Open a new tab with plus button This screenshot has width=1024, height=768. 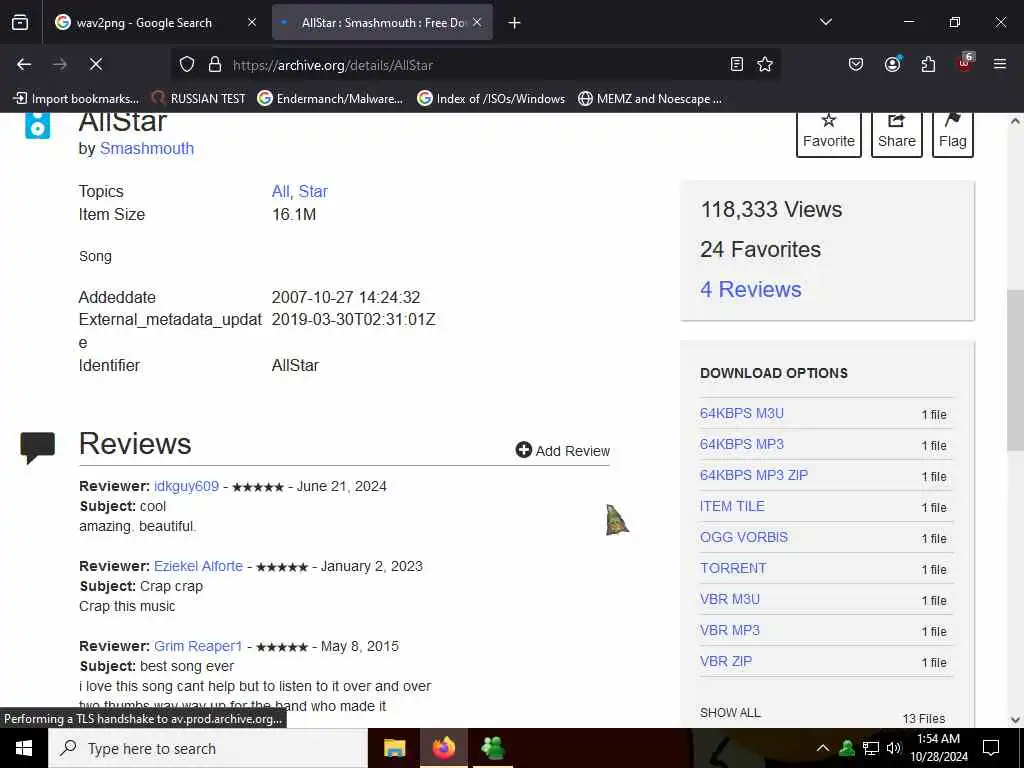(515, 23)
